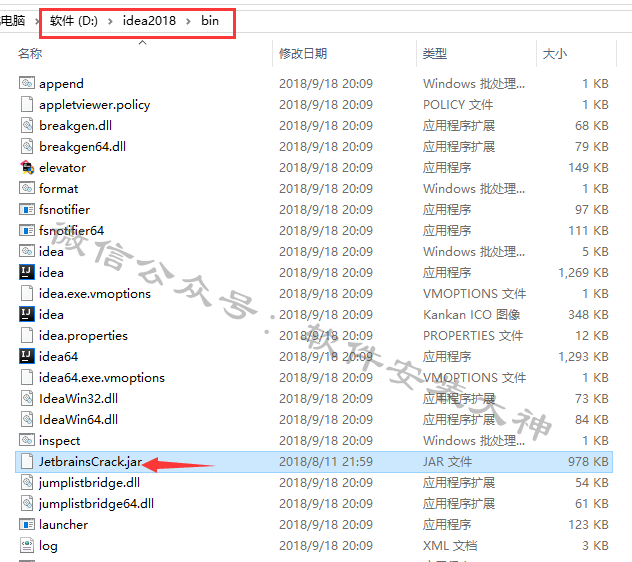
Task: Select the file name breakgen64.dll
Action: pyautogui.click(x=82, y=146)
